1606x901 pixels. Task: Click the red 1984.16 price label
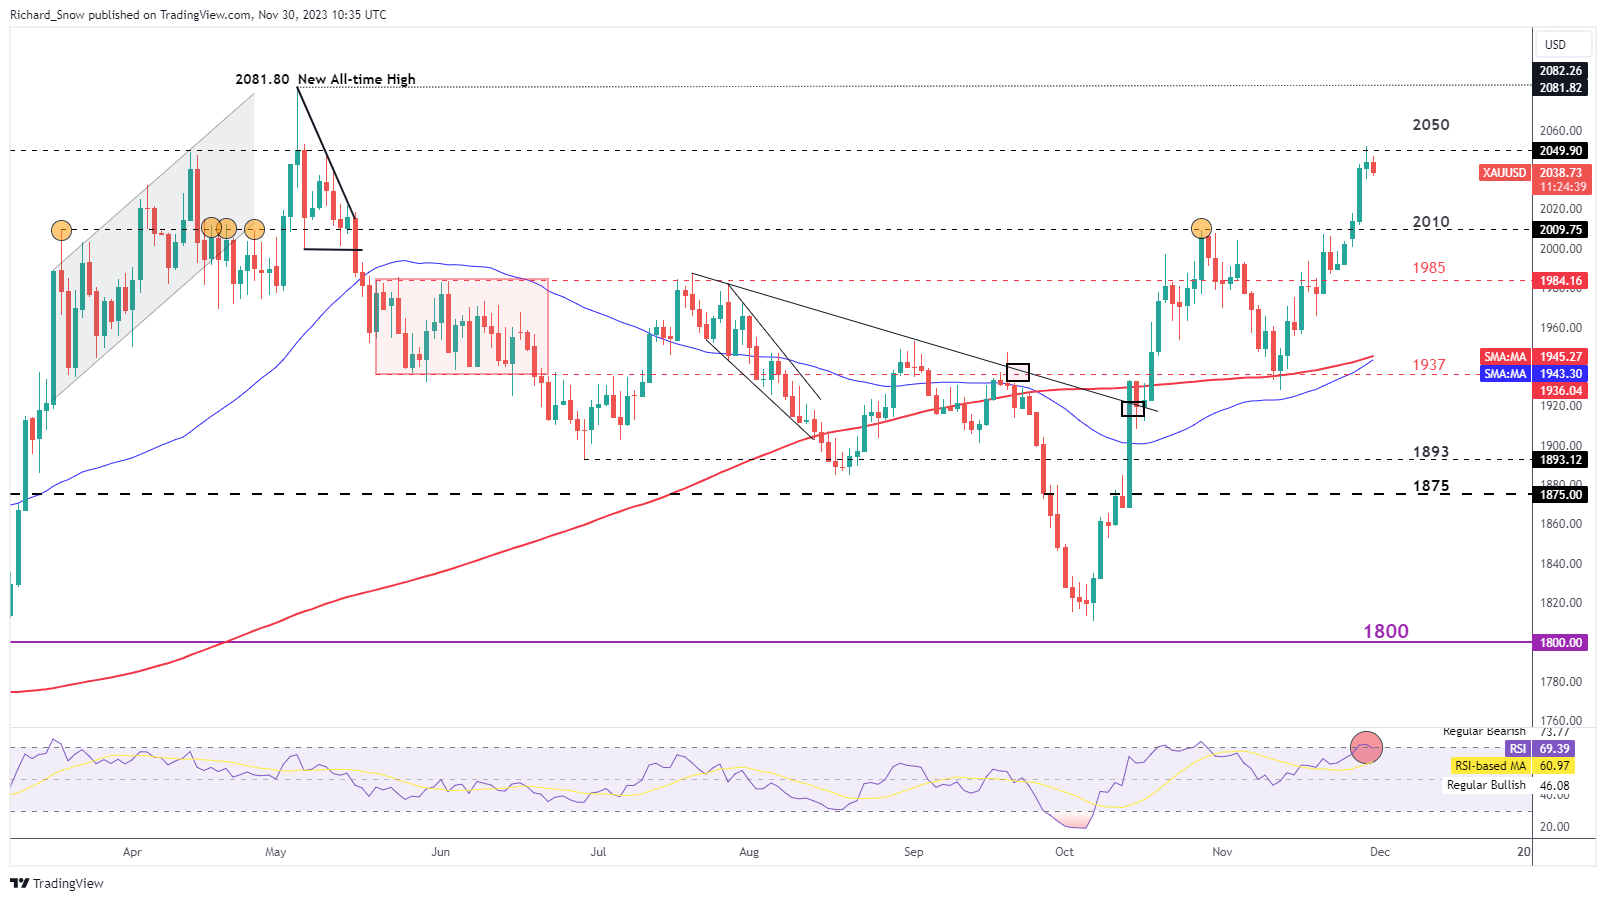pyautogui.click(x=1560, y=281)
